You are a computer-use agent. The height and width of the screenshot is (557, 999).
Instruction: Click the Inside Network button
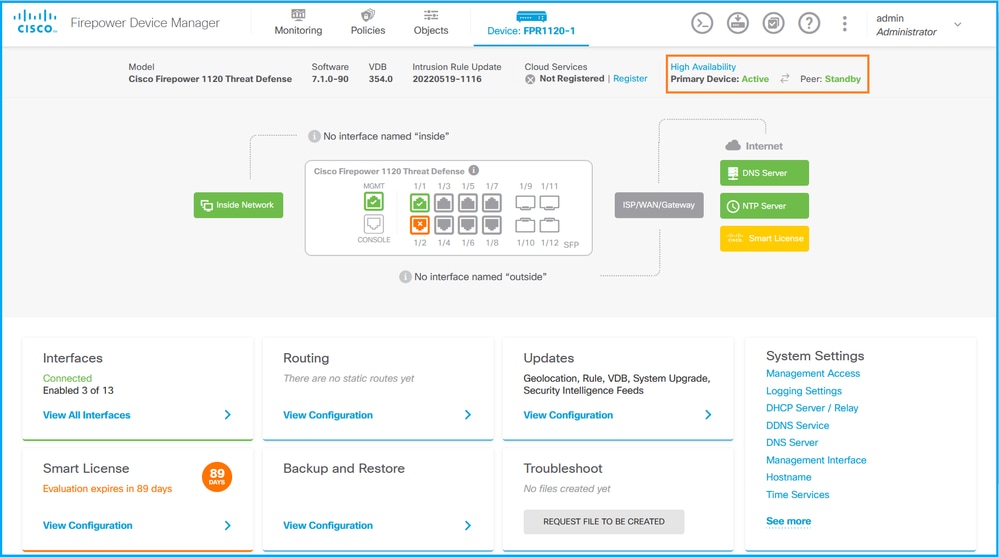click(238, 205)
